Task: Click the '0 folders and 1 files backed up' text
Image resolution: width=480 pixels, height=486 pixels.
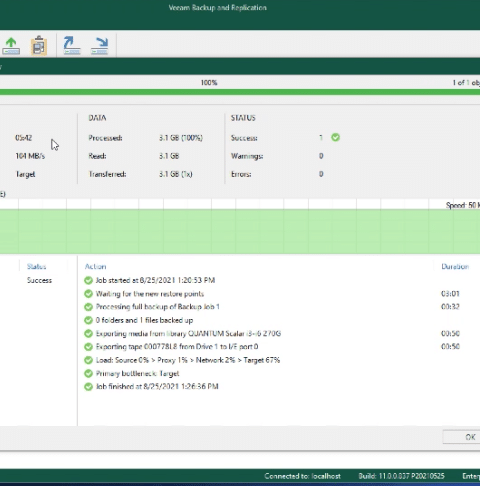Action: (x=144, y=320)
